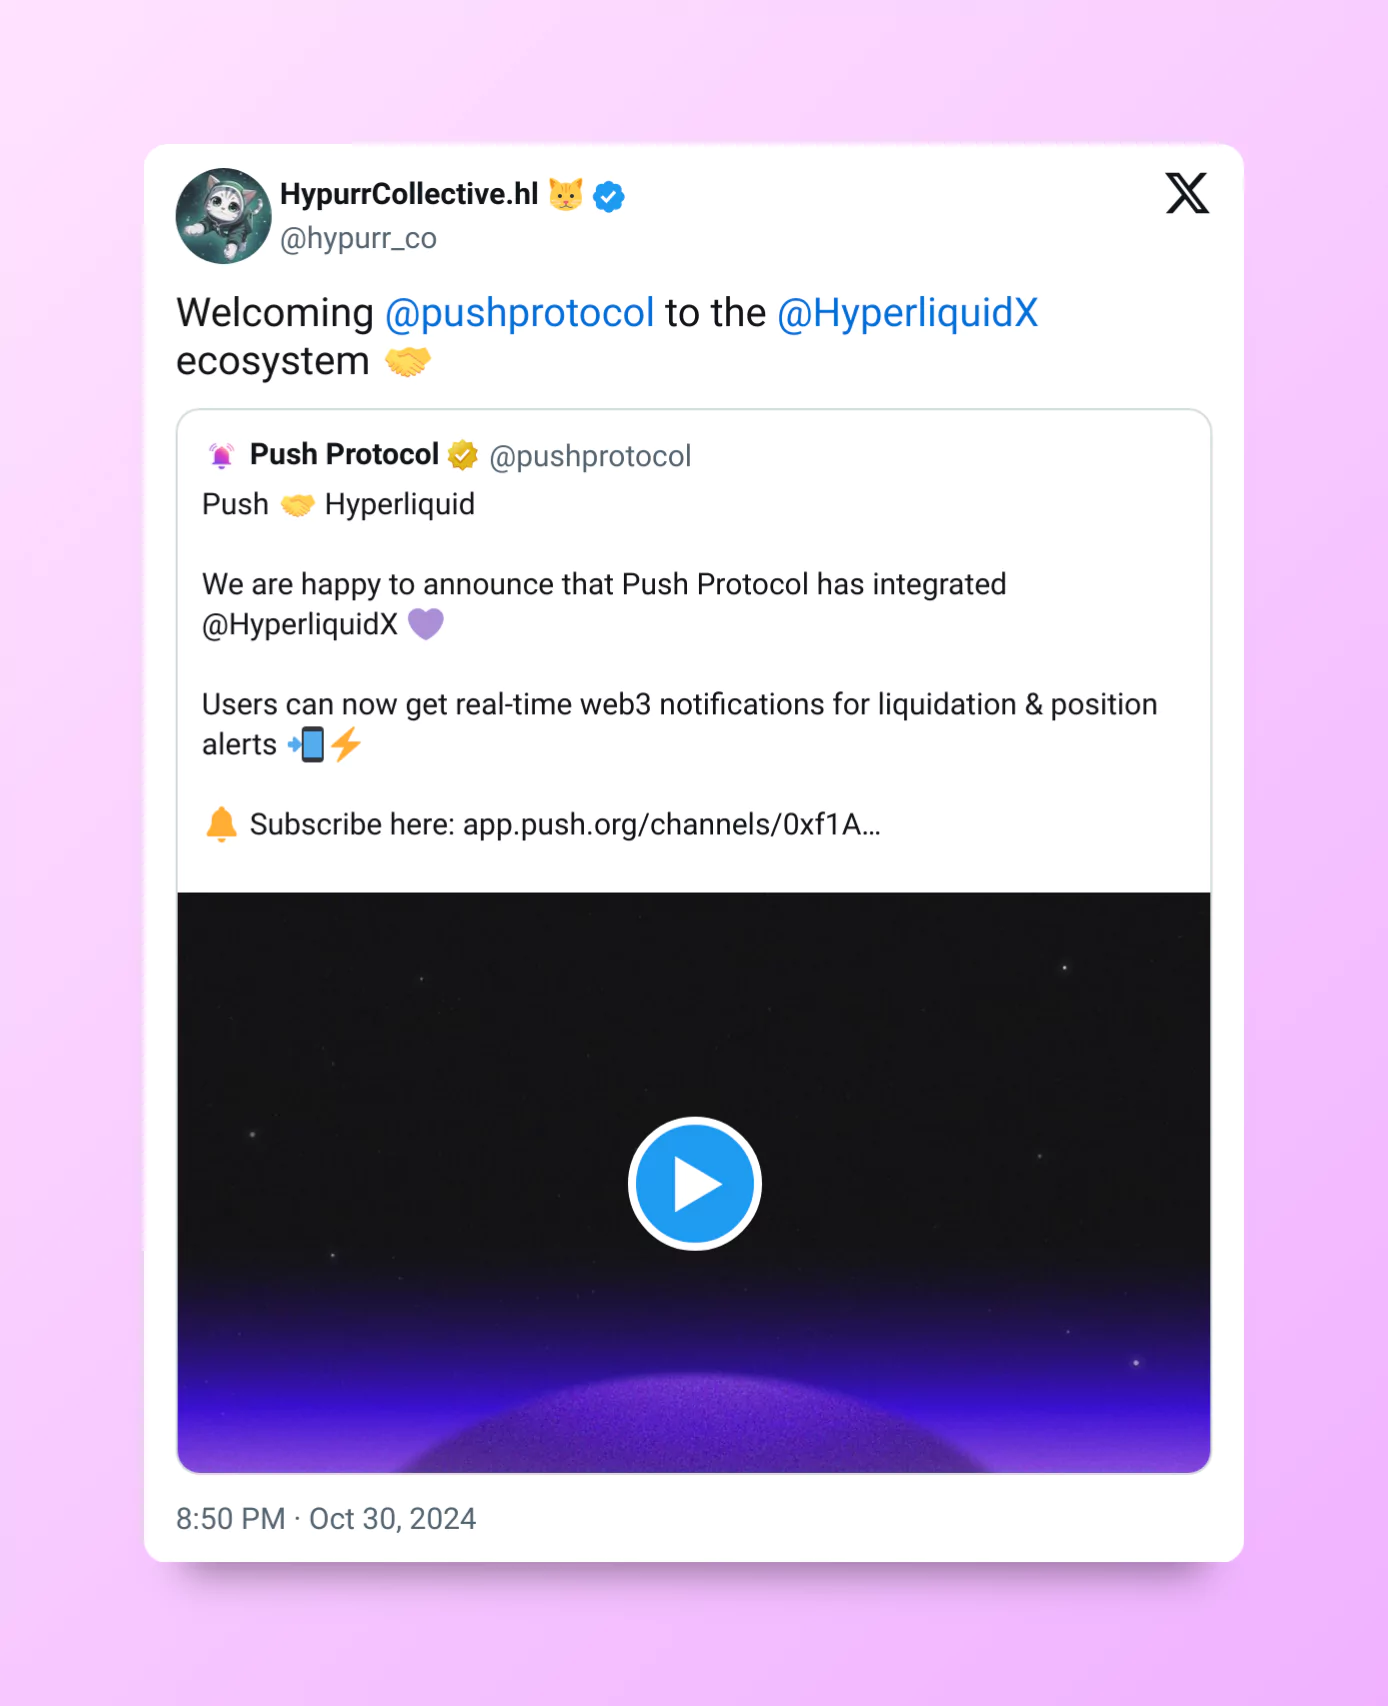
Task: Click the phone emoji after "alerts"
Action: click(x=308, y=744)
